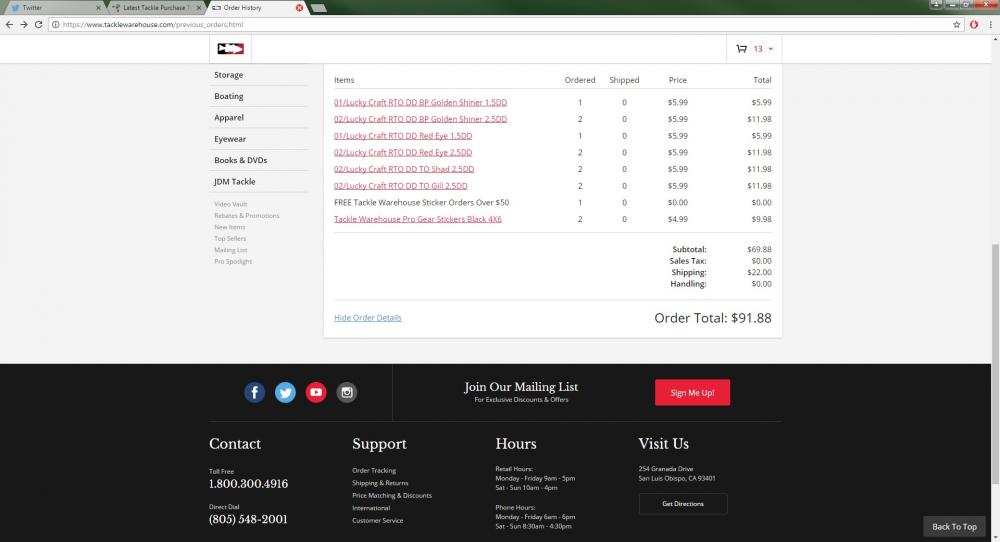Open the browser menu three-dot icon
The height and width of the screenshot is (542, 1000).
[x=990, y=24]
